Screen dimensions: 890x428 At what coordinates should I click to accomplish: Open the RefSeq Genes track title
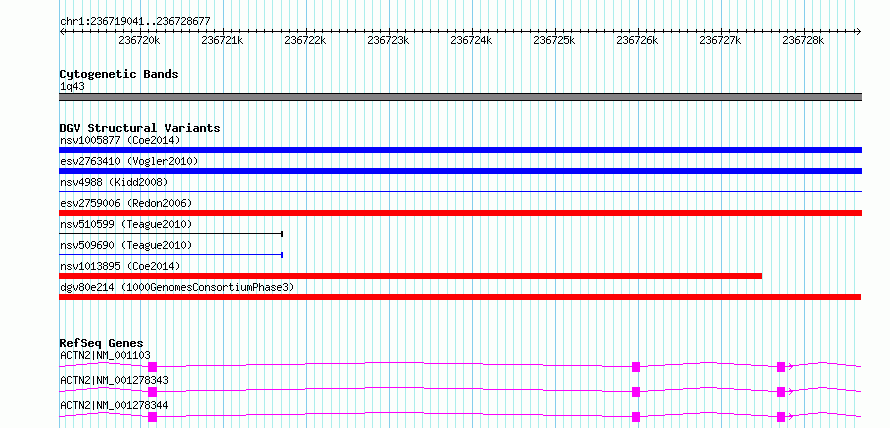point(102,343)
